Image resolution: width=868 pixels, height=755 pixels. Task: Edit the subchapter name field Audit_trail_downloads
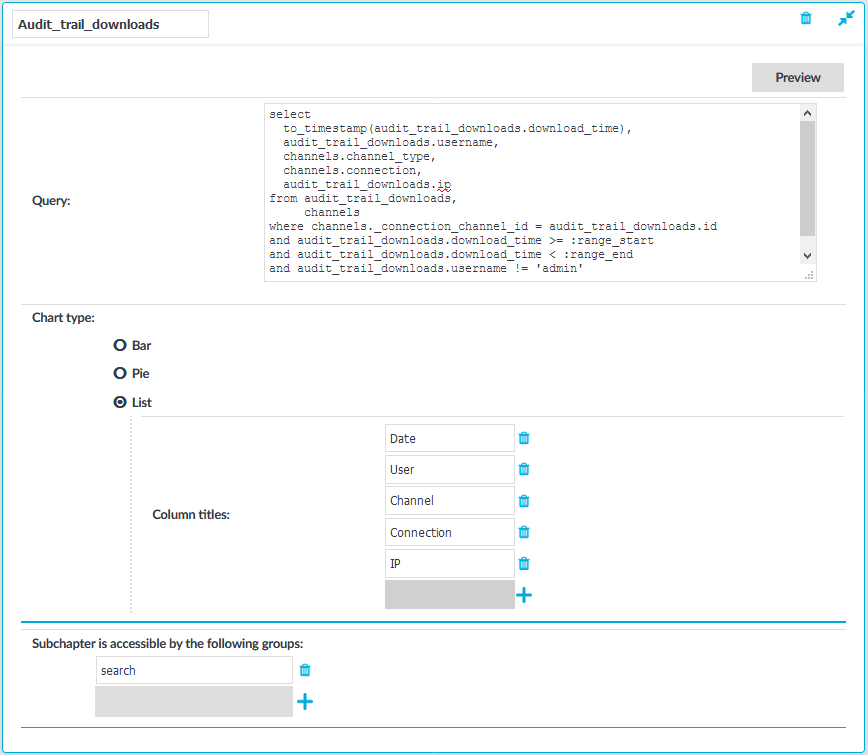[111, 24]
